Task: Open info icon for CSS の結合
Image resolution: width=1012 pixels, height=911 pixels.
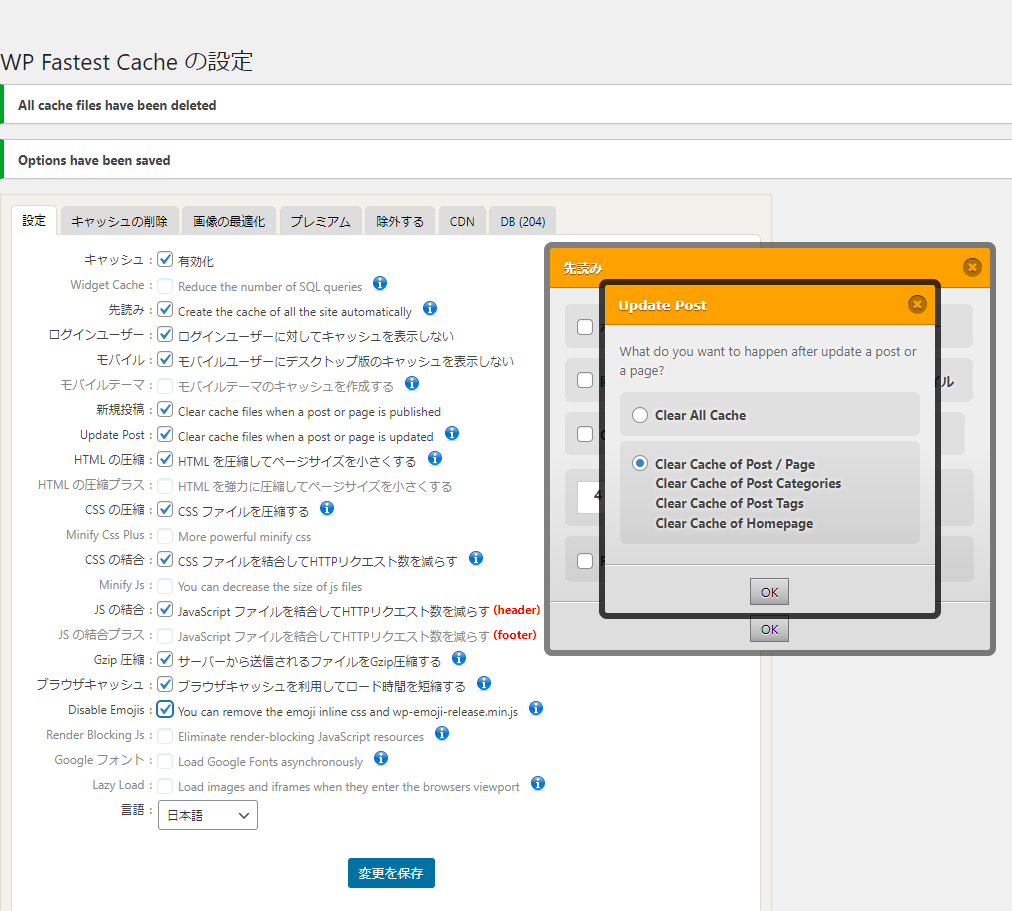Action: click(x=476, y=558)
